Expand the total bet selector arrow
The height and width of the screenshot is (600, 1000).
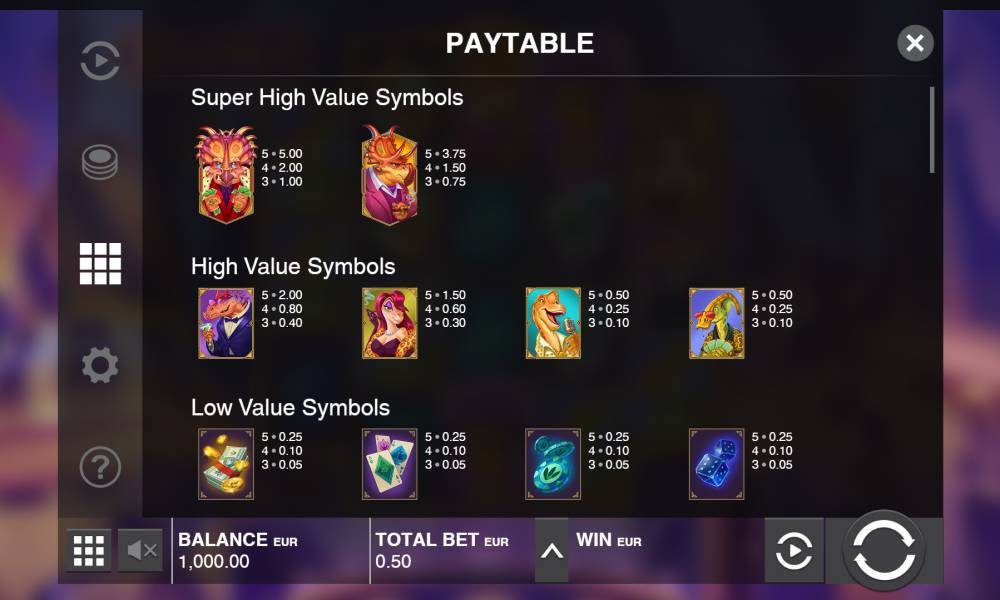tap(552, 550)
